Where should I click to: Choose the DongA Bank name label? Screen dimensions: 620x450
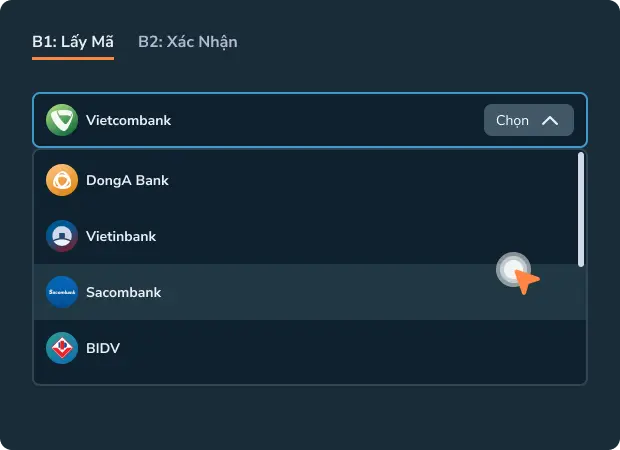point(127,180)
